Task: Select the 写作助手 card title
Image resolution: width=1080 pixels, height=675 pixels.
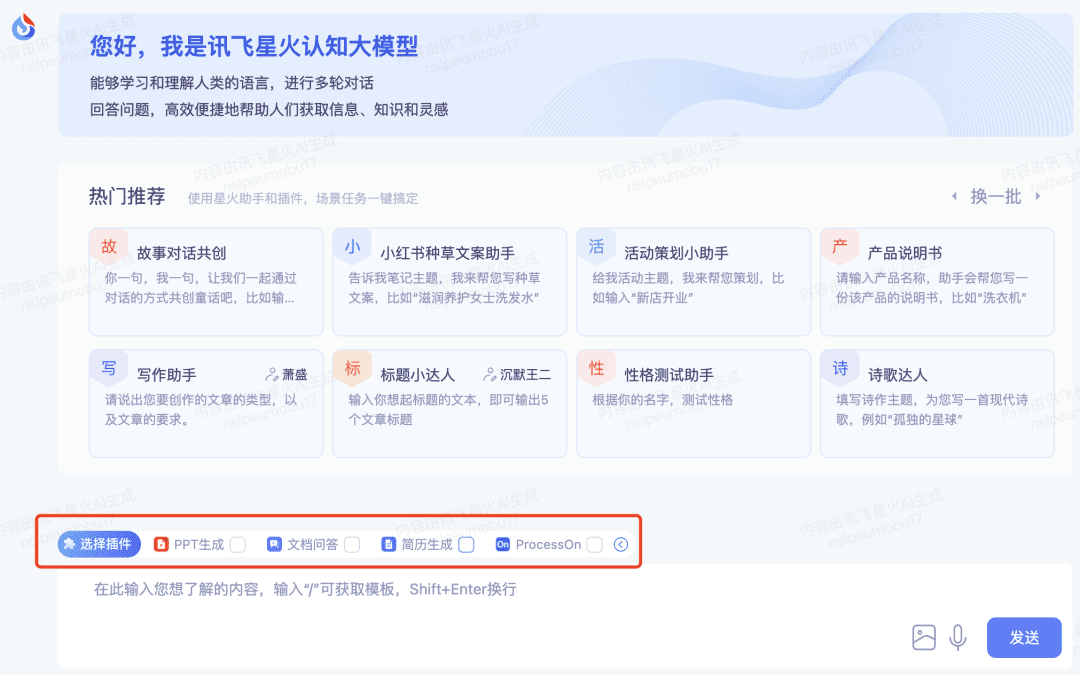Action: (x=166, y=375)
